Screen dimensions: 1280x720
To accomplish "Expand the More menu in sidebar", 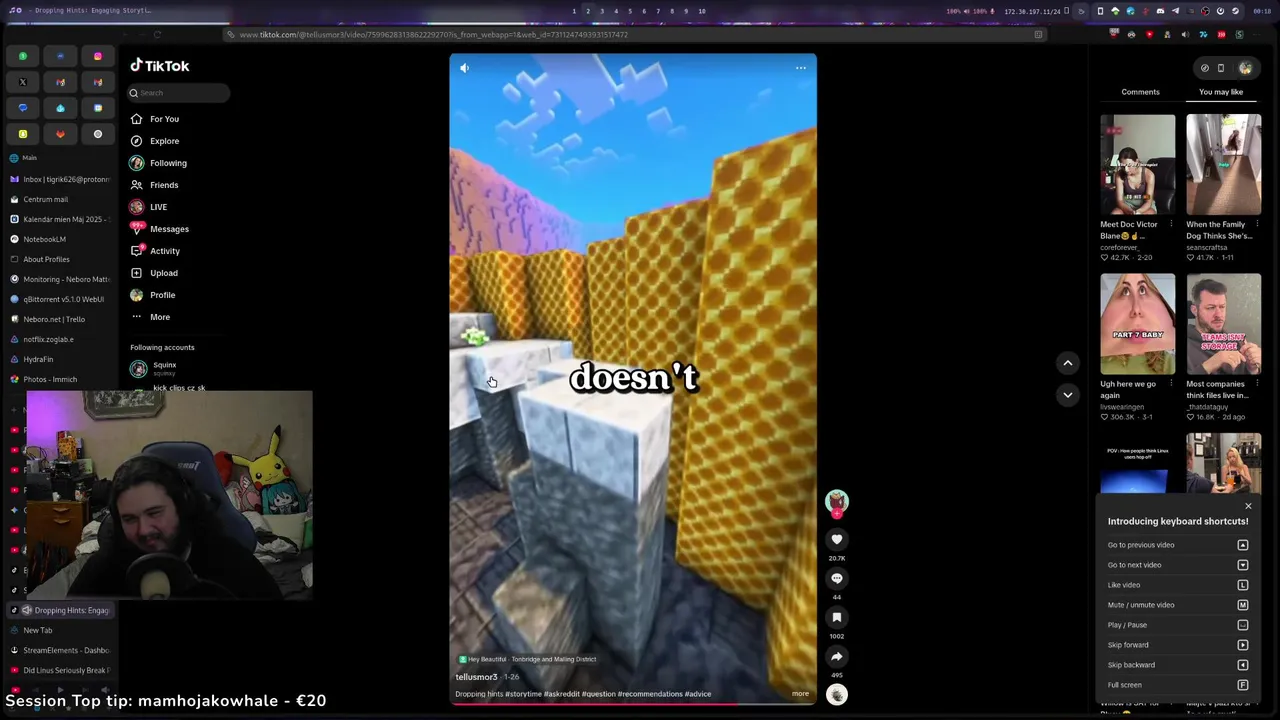I will point(151,317).
